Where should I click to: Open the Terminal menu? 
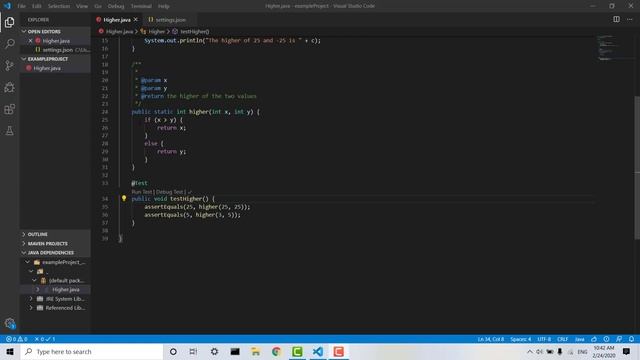pos(141,6)
